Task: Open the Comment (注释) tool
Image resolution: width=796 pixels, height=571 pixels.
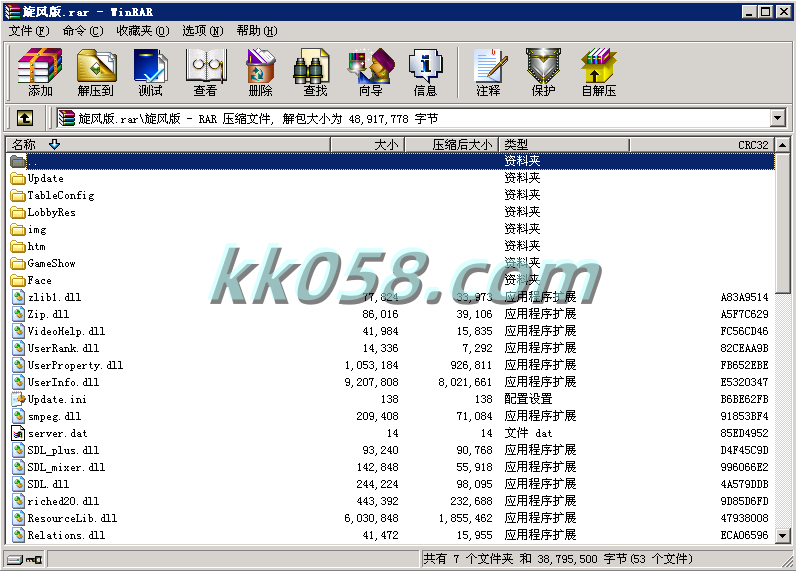Action: 489,73
